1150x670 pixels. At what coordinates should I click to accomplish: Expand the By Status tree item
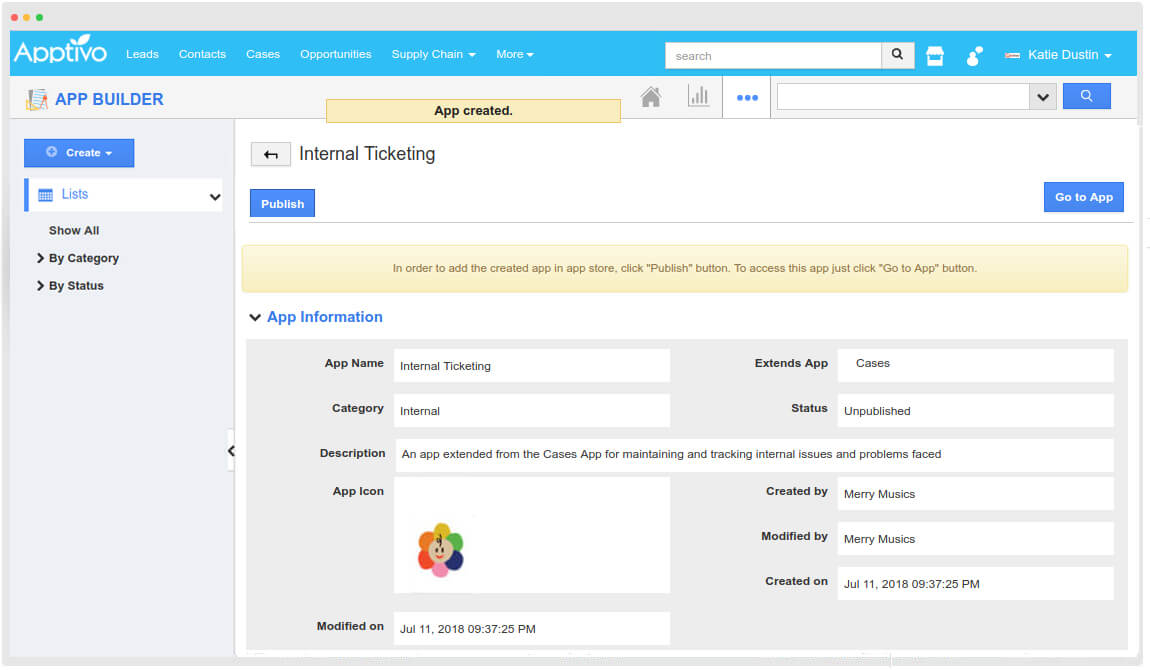click(x=76, y=286)
